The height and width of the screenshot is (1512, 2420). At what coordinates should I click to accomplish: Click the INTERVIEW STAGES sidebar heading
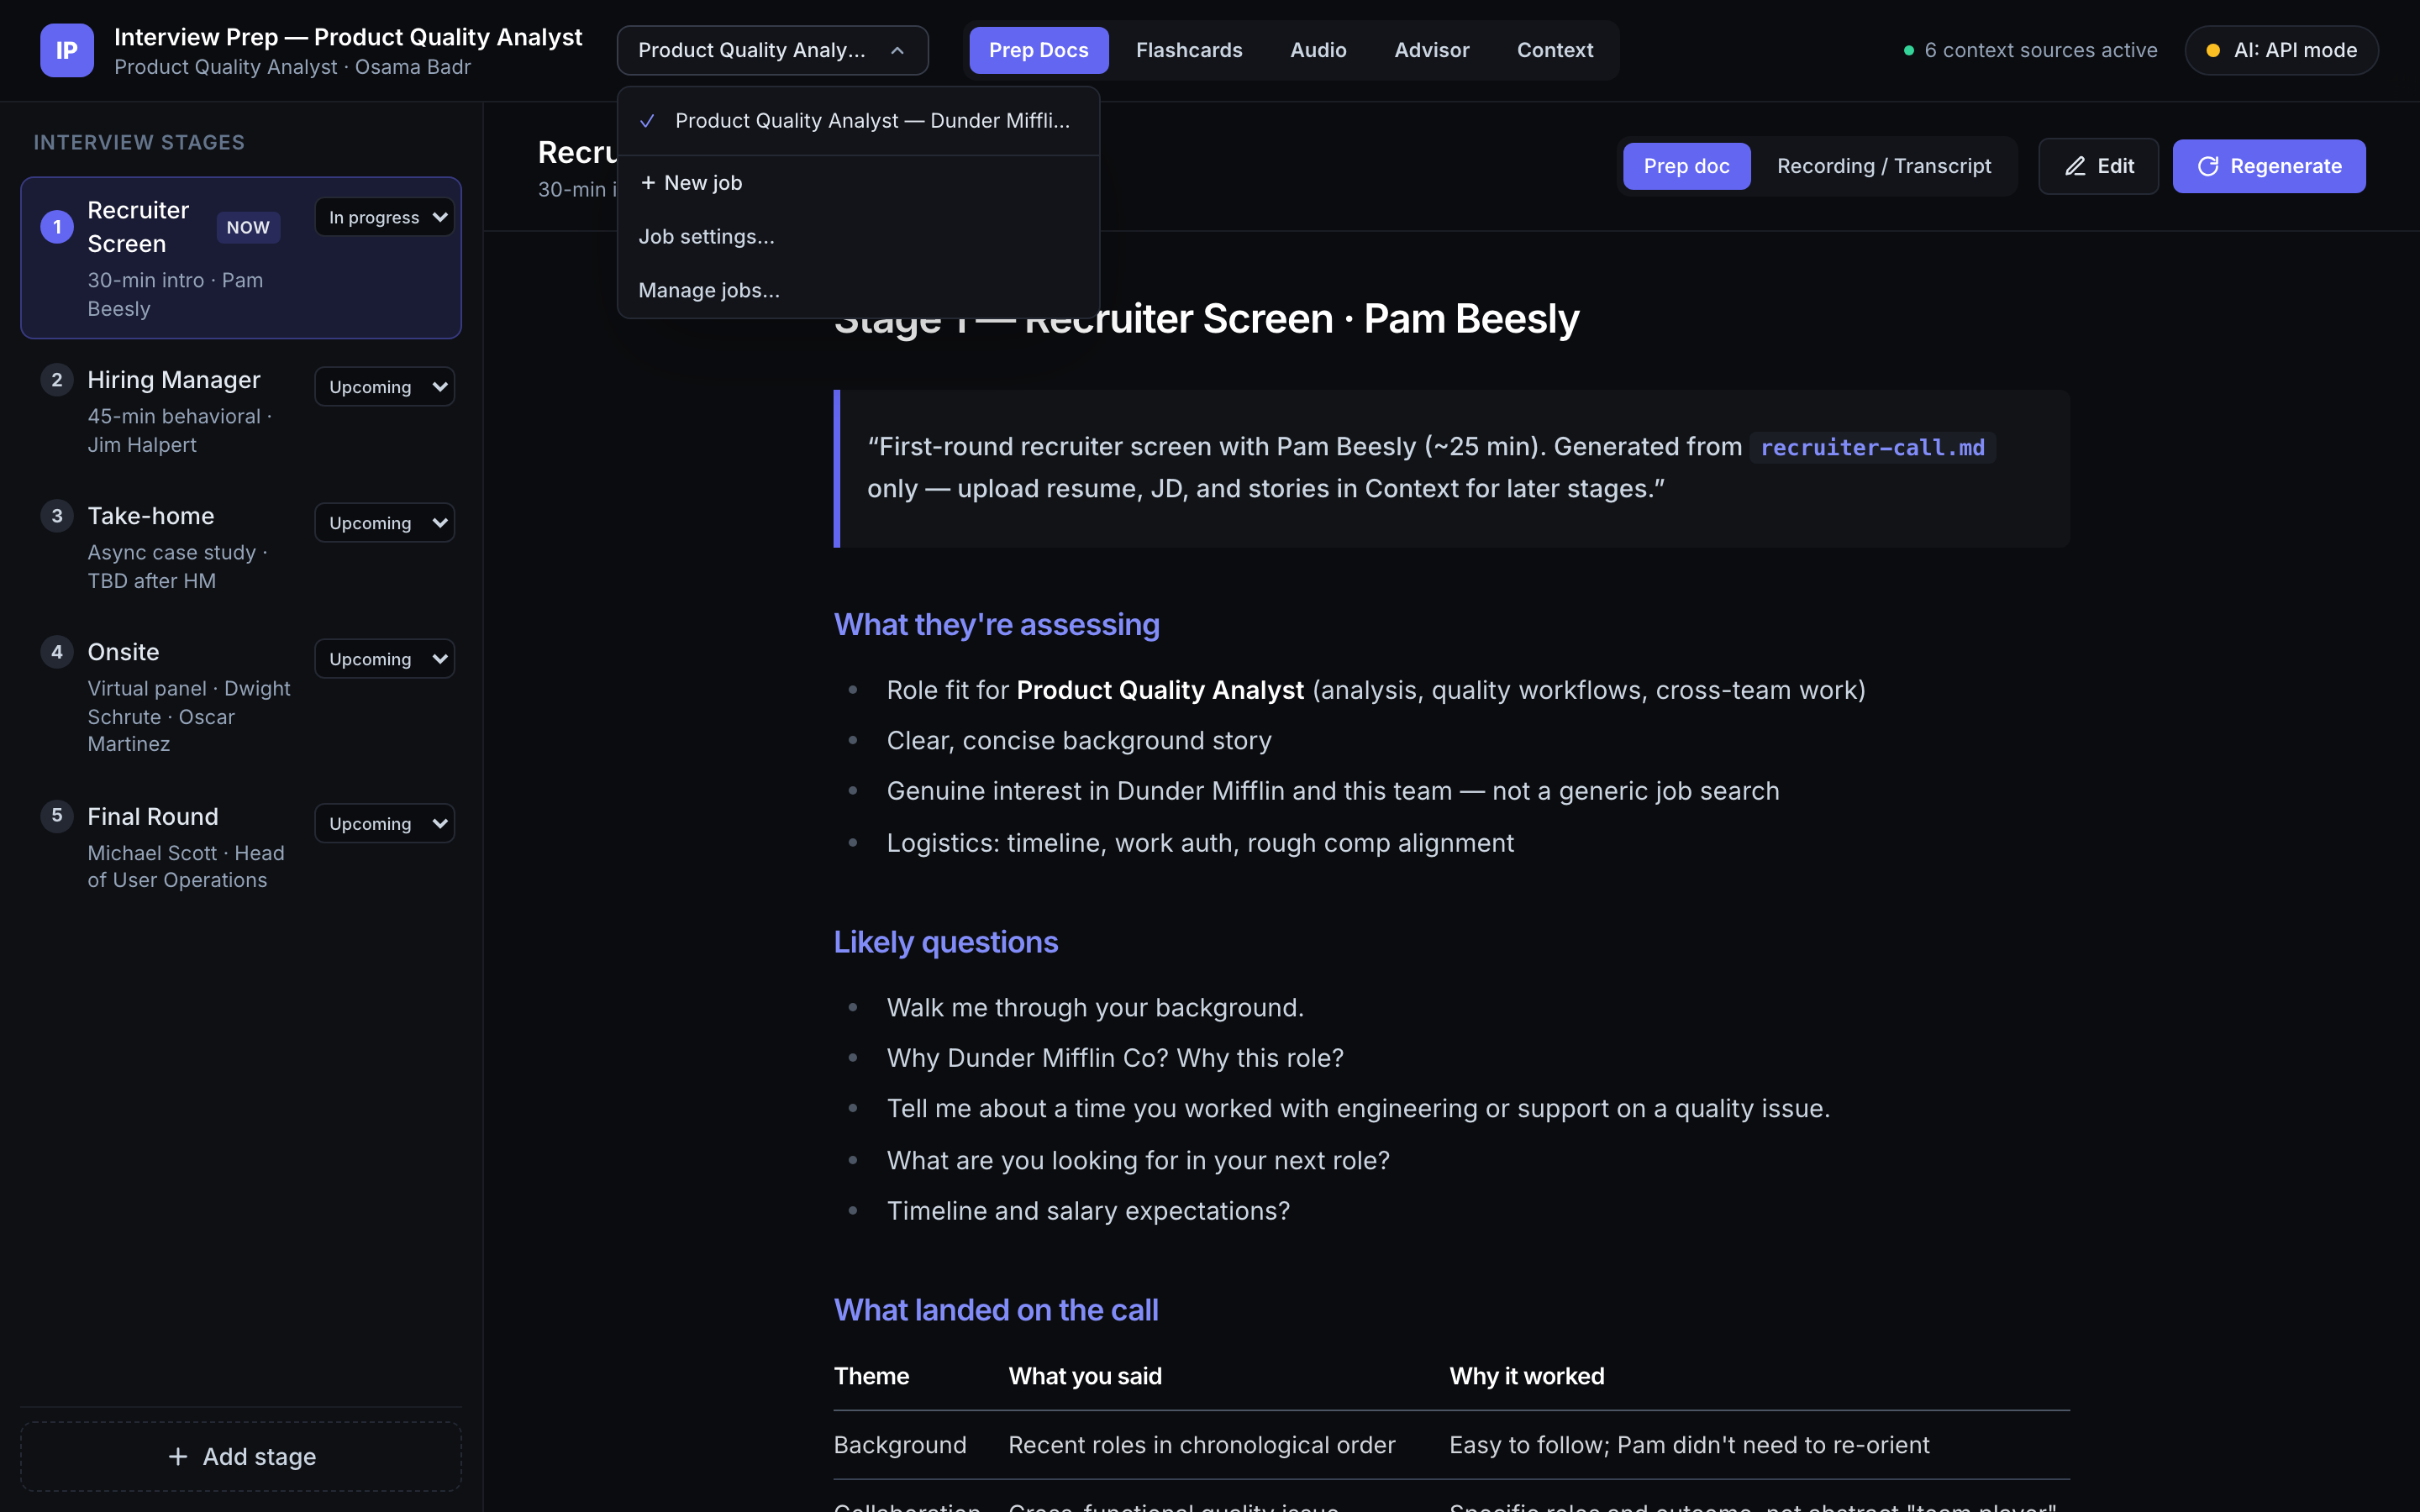click(139, 142)
